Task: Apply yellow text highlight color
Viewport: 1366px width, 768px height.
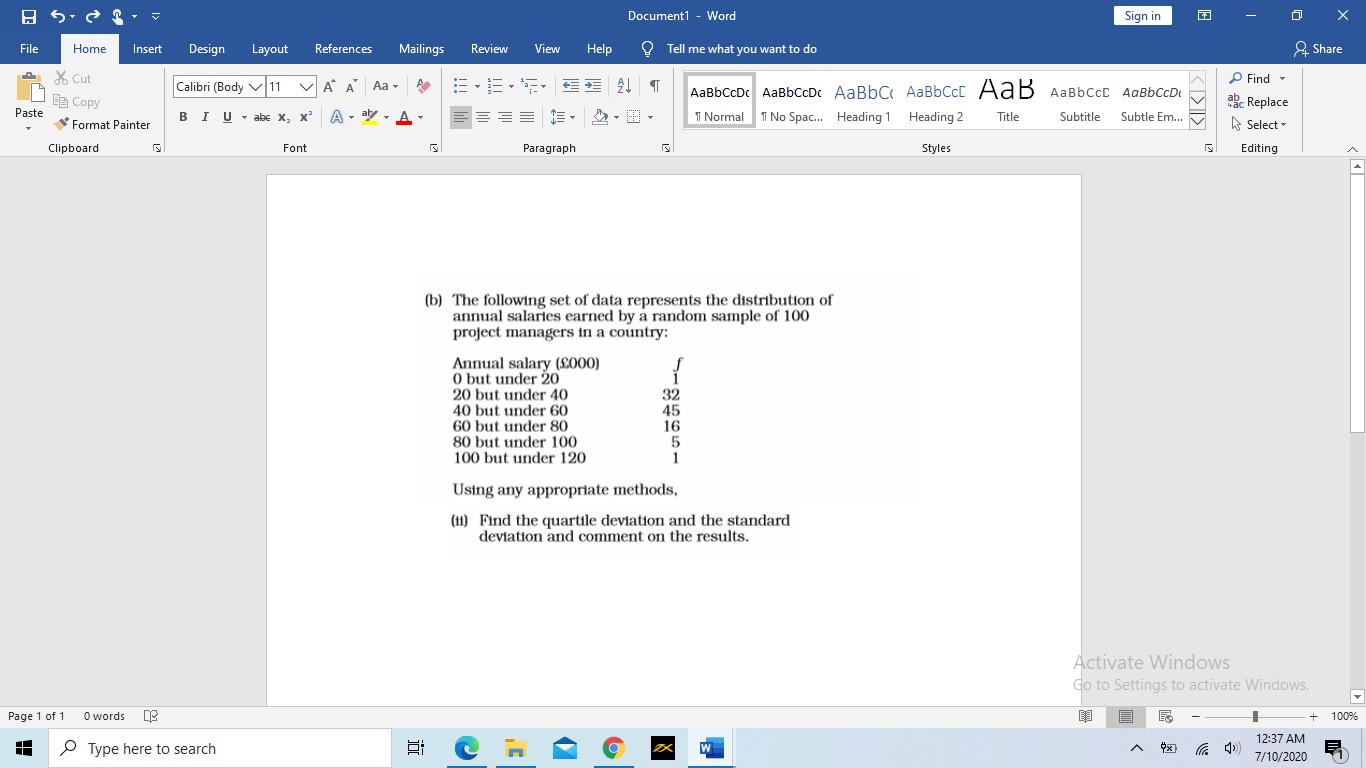Action: tap(370, 117)
